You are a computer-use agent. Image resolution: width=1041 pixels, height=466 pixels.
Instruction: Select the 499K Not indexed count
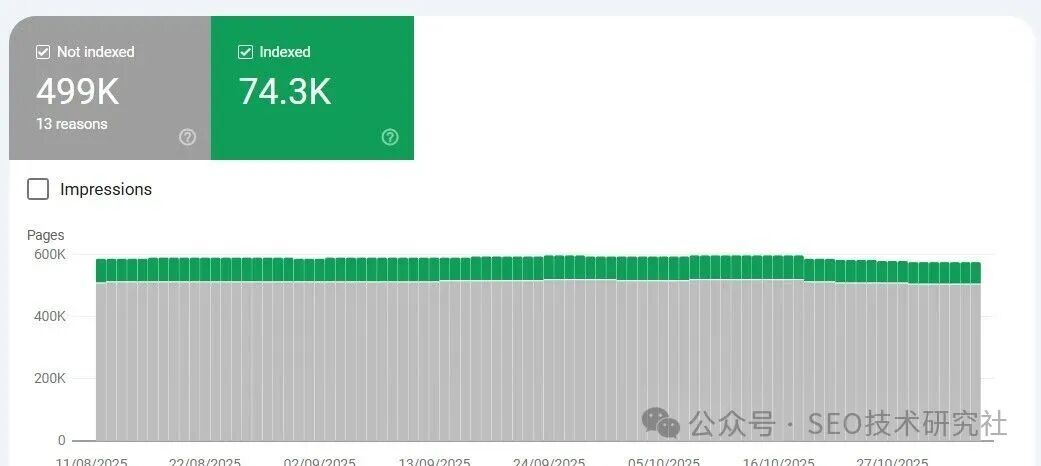tap(77, 92)
